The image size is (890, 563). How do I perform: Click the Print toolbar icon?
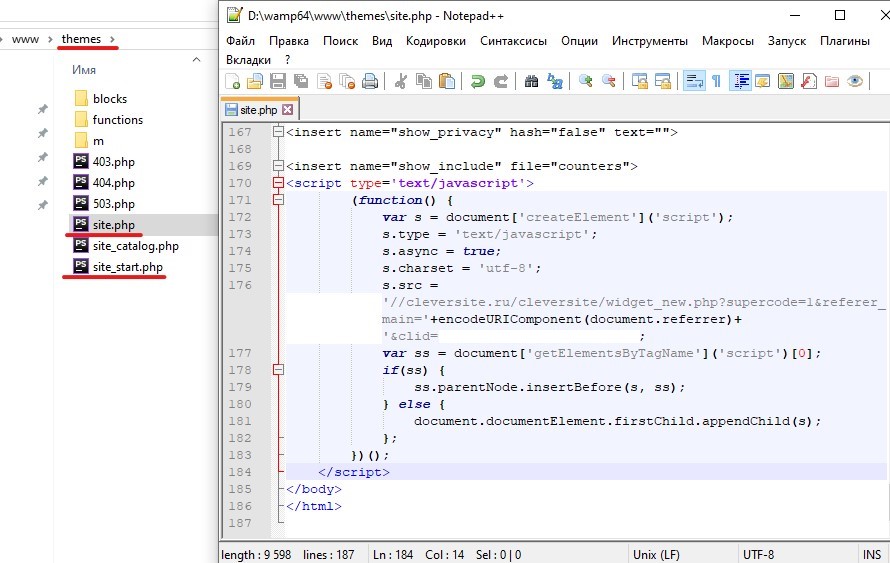point(370,82)
